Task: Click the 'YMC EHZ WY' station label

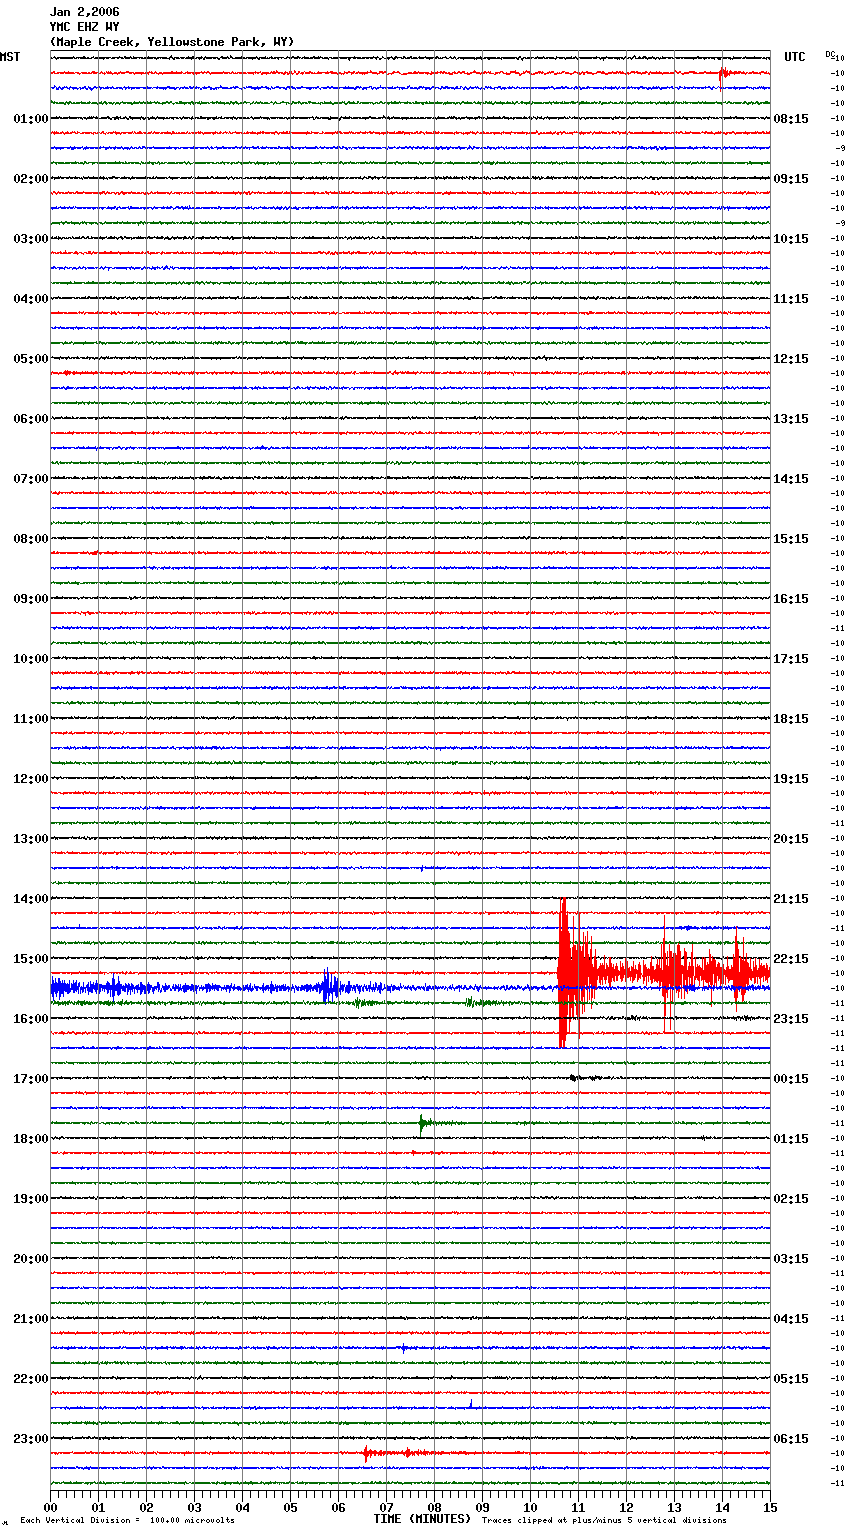Action: [84, 27]
